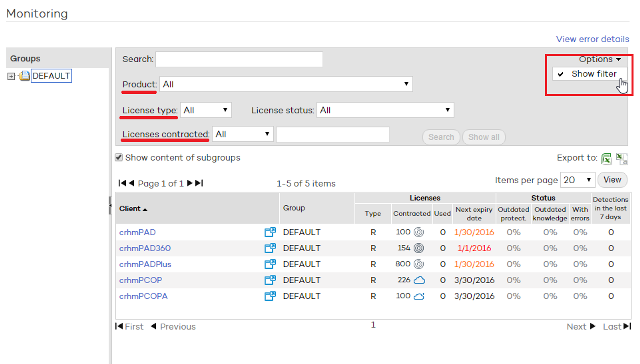Click page number 1 in bottom pager
The width and height of the screenshot is (640, 364).
373,325
